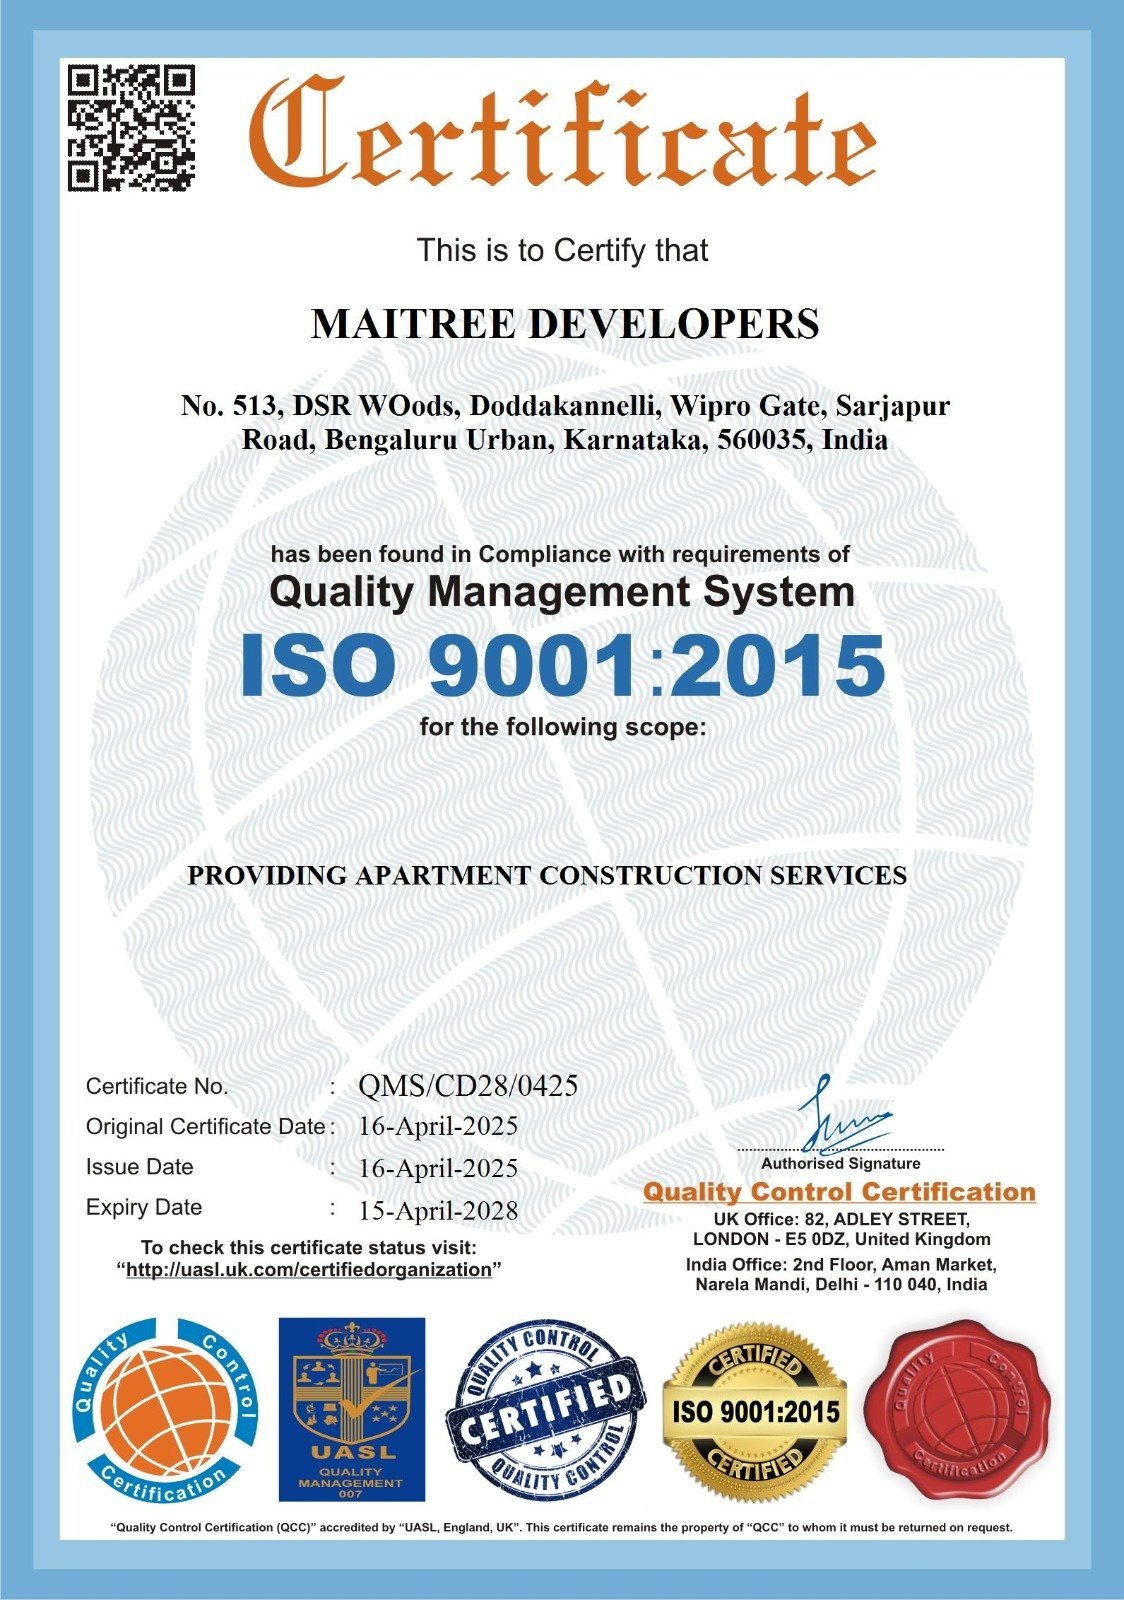Click the gold ISO 9001:2015 Certified seal
The height and width of the screenshot is (1600, 1124).
(x=755, y=1411)
